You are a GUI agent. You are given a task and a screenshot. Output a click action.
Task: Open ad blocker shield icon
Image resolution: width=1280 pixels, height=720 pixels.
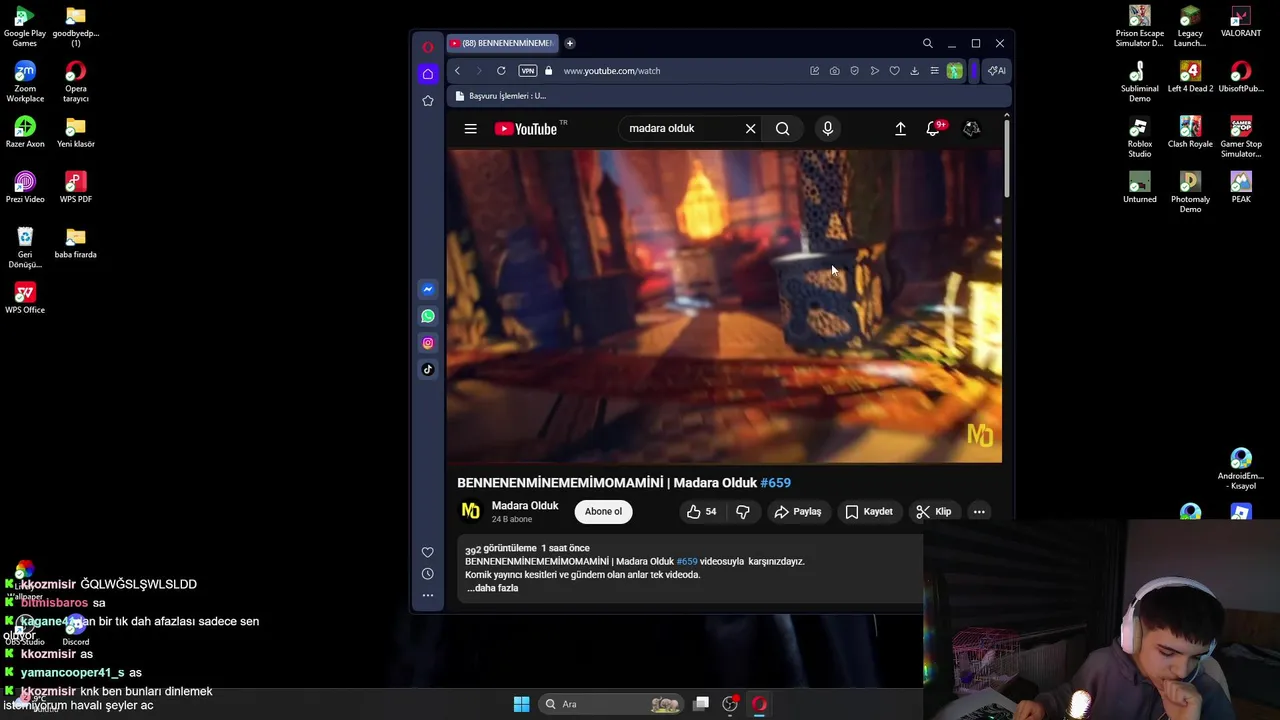click(x=854, y=71)
